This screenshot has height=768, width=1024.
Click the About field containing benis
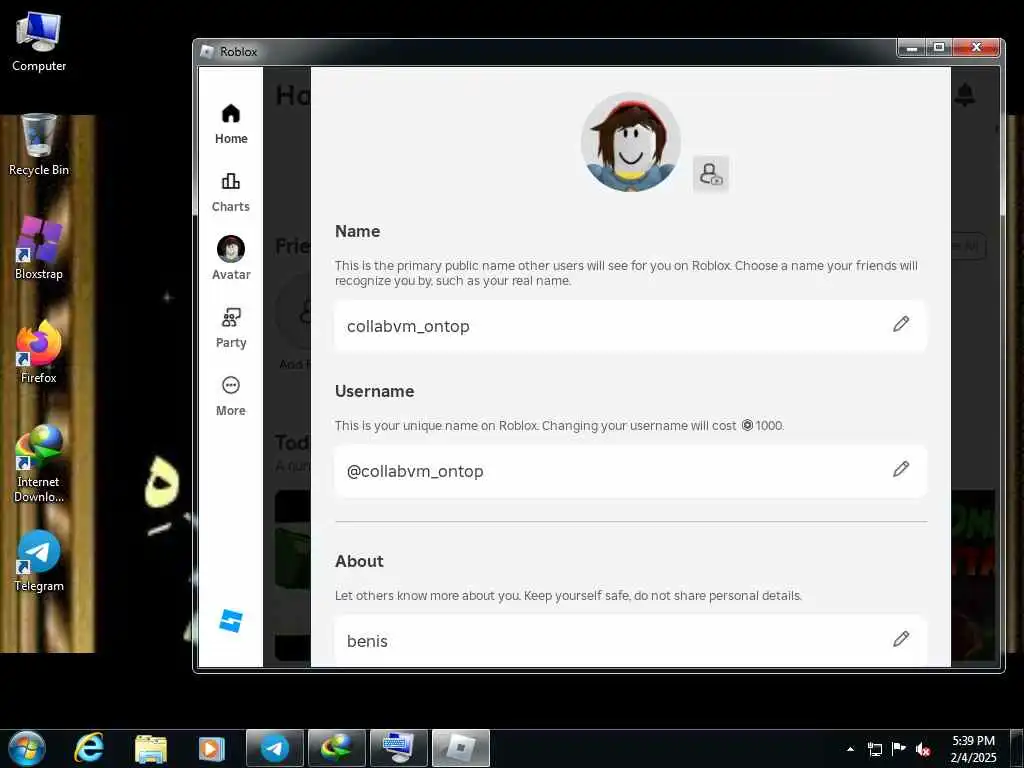[x=630, y=641]
